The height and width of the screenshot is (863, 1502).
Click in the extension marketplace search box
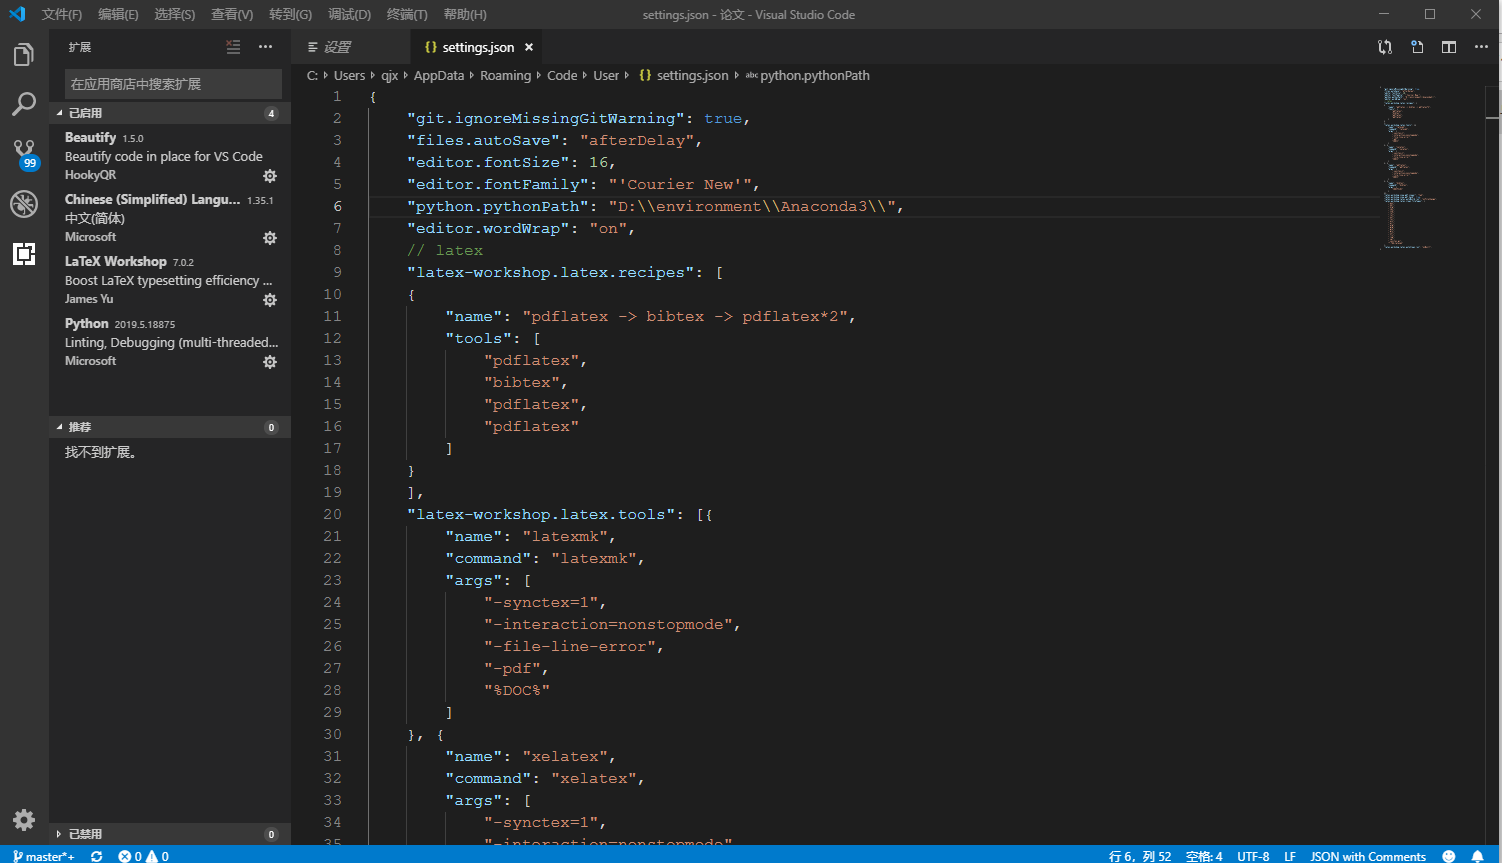(x=173, y=84)
